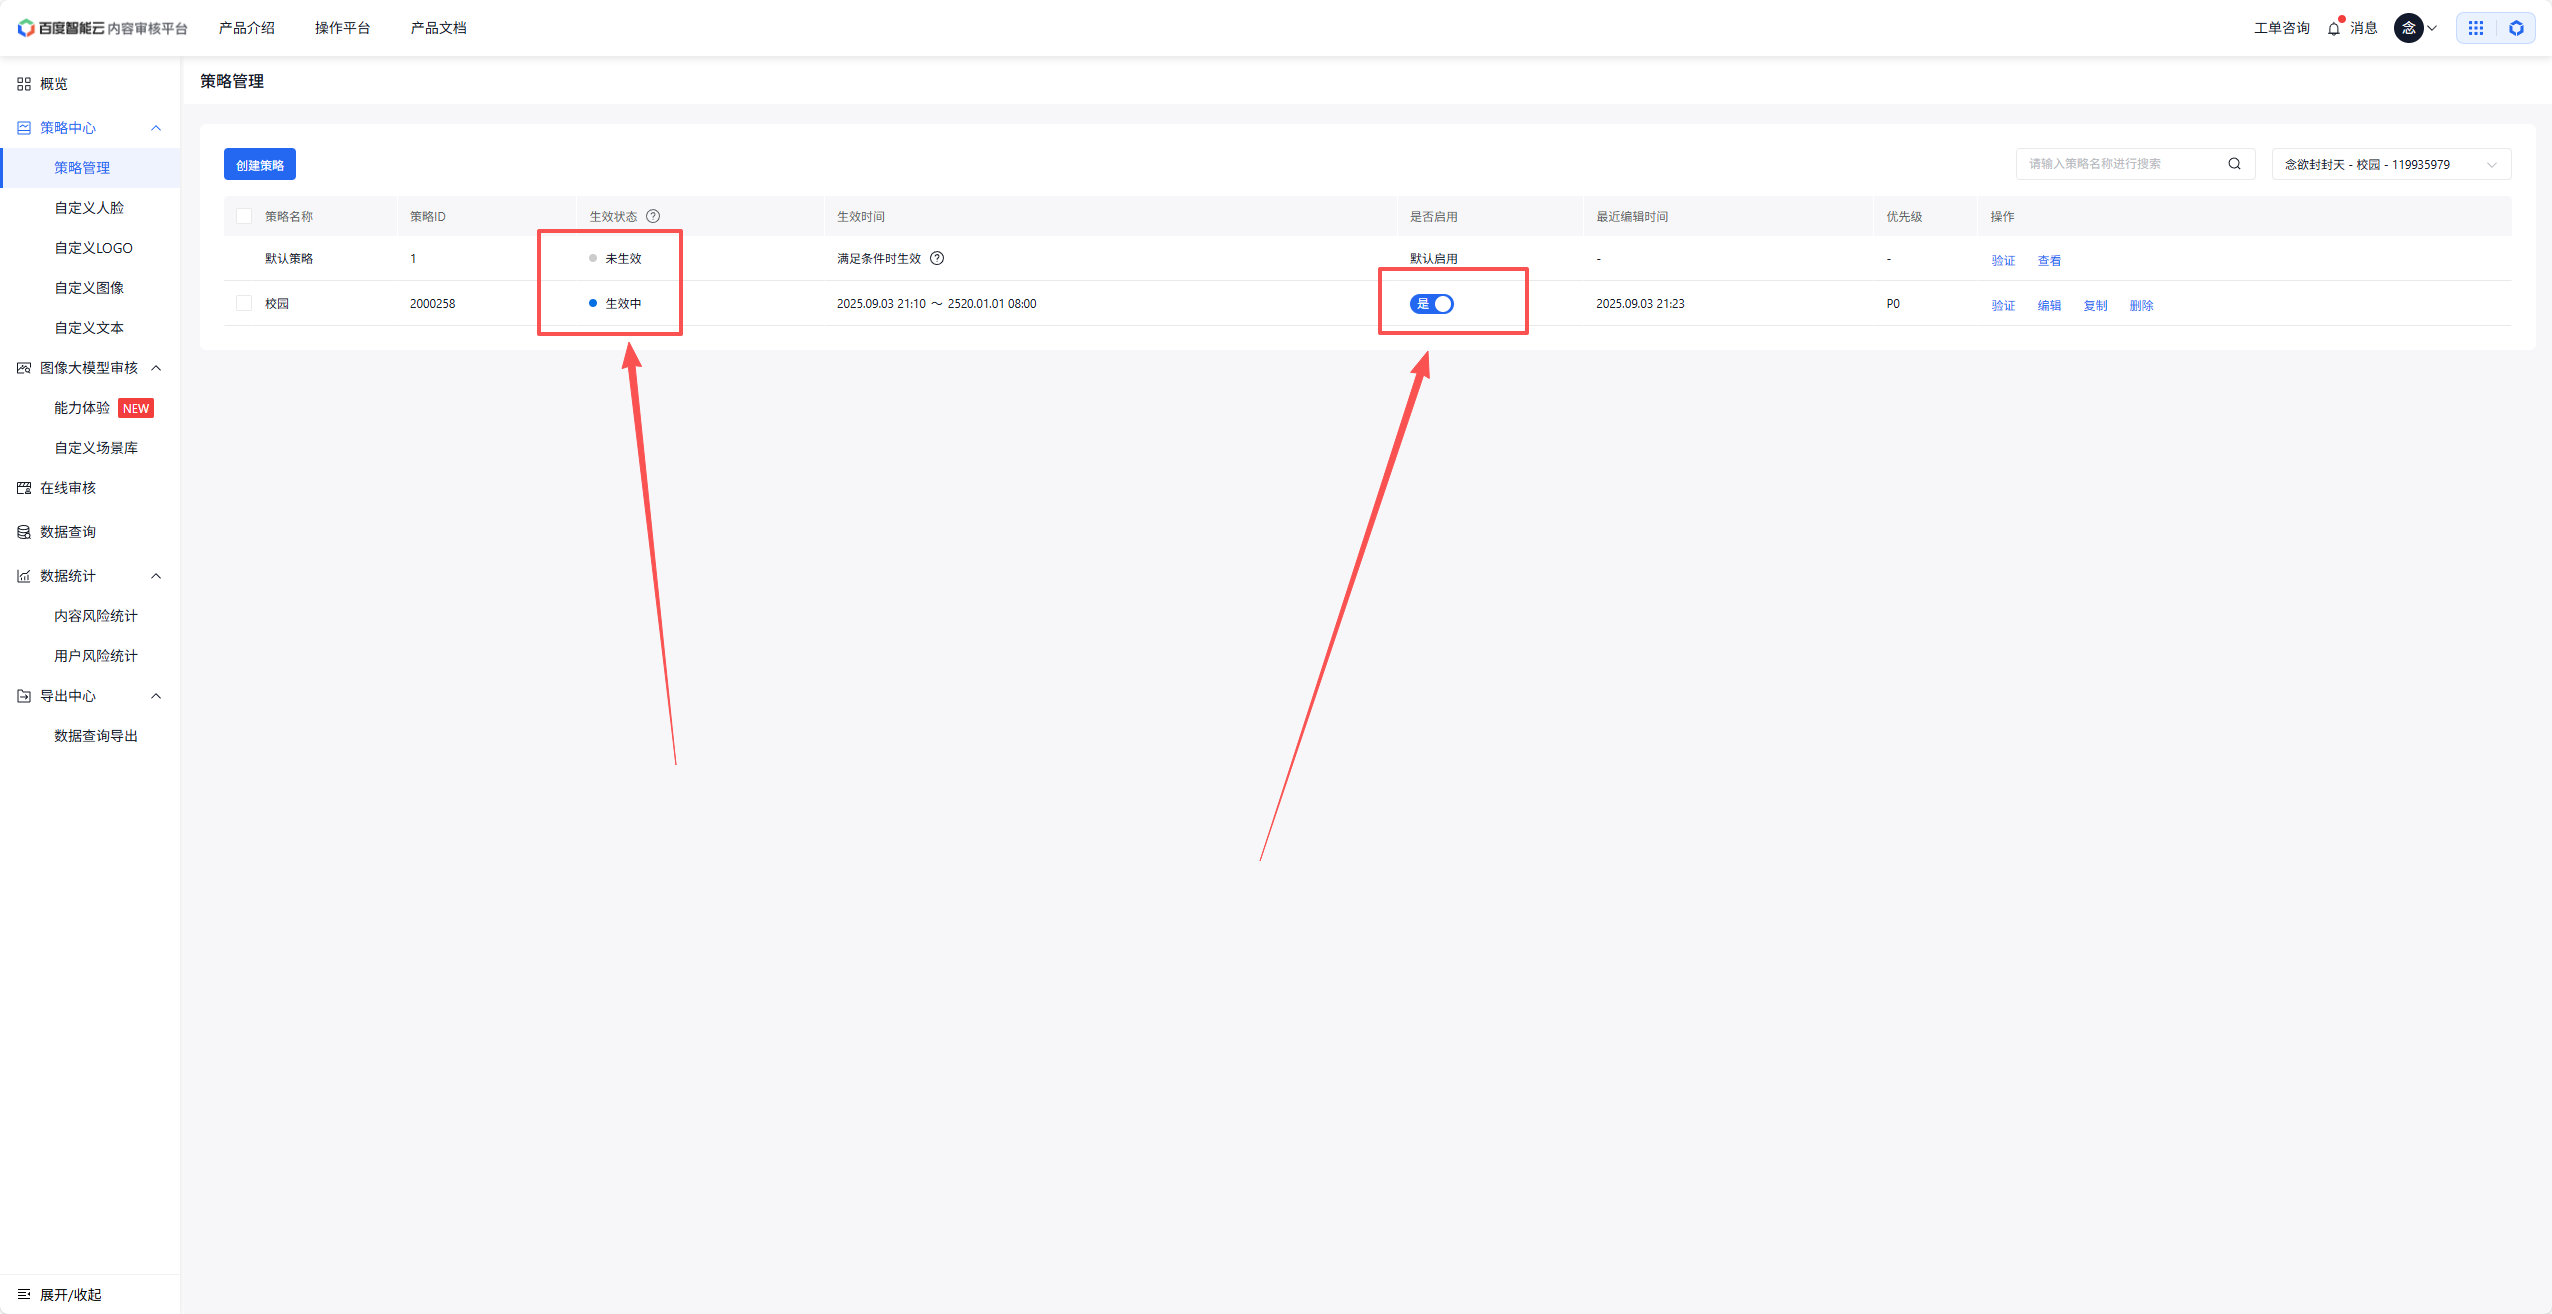
Task: Click the search magnifier icon
Action: pos(2234,164)
